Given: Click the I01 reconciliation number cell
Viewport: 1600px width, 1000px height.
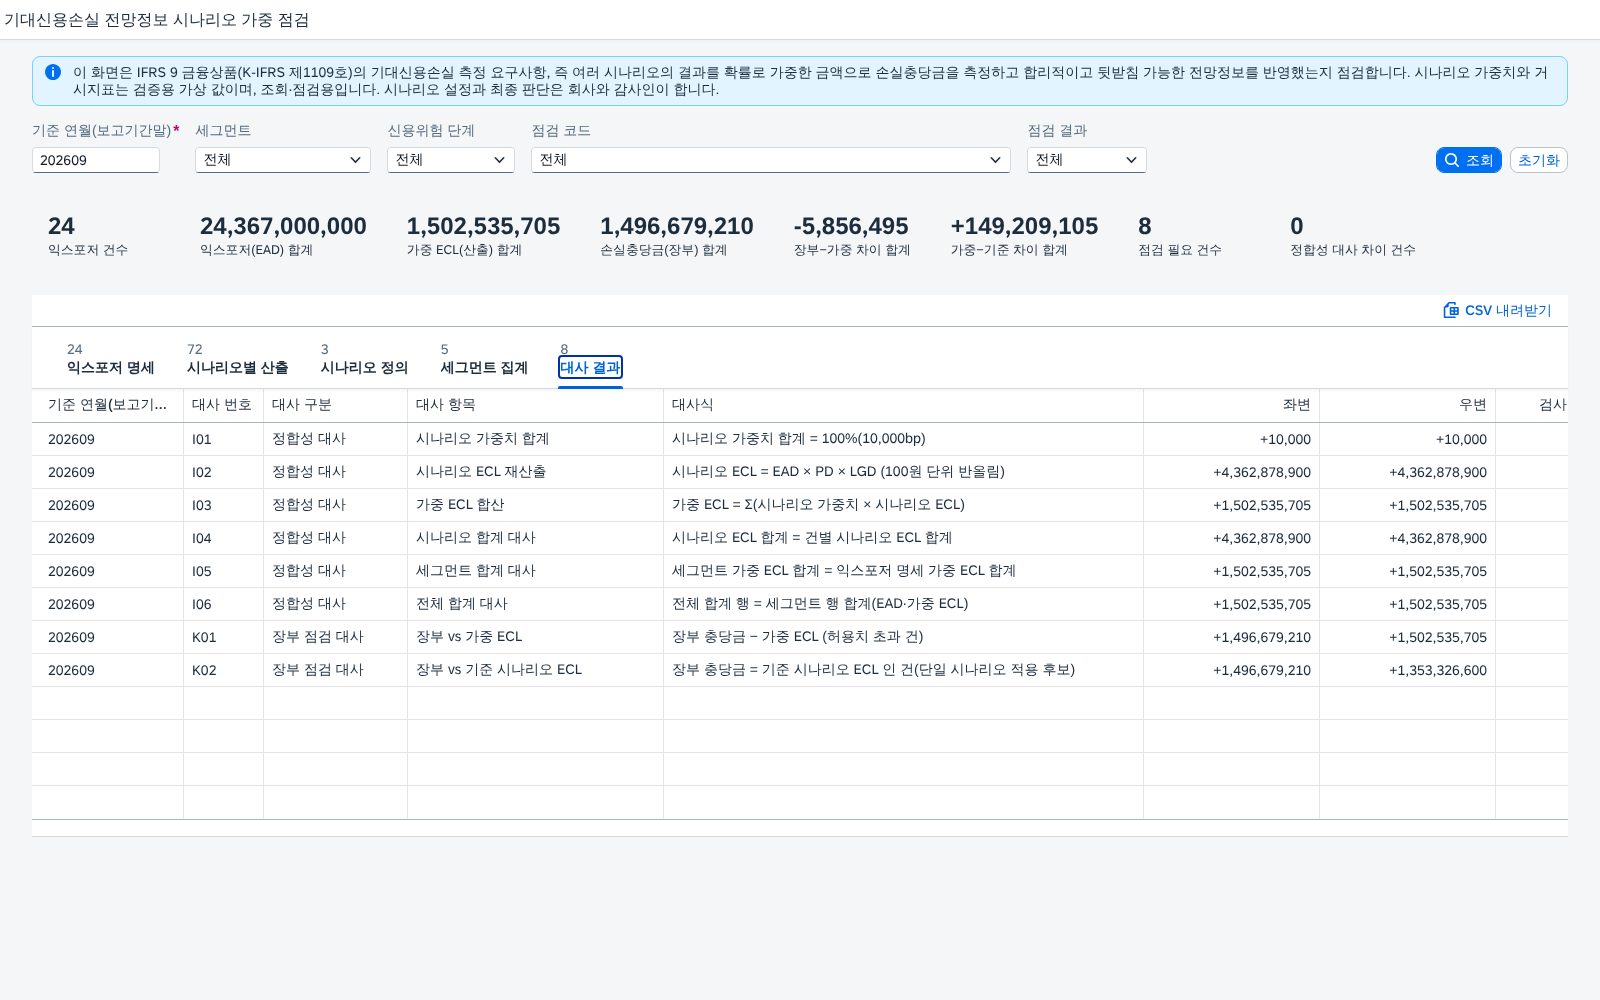Looking at the screenshot, I should coord(223,439).
